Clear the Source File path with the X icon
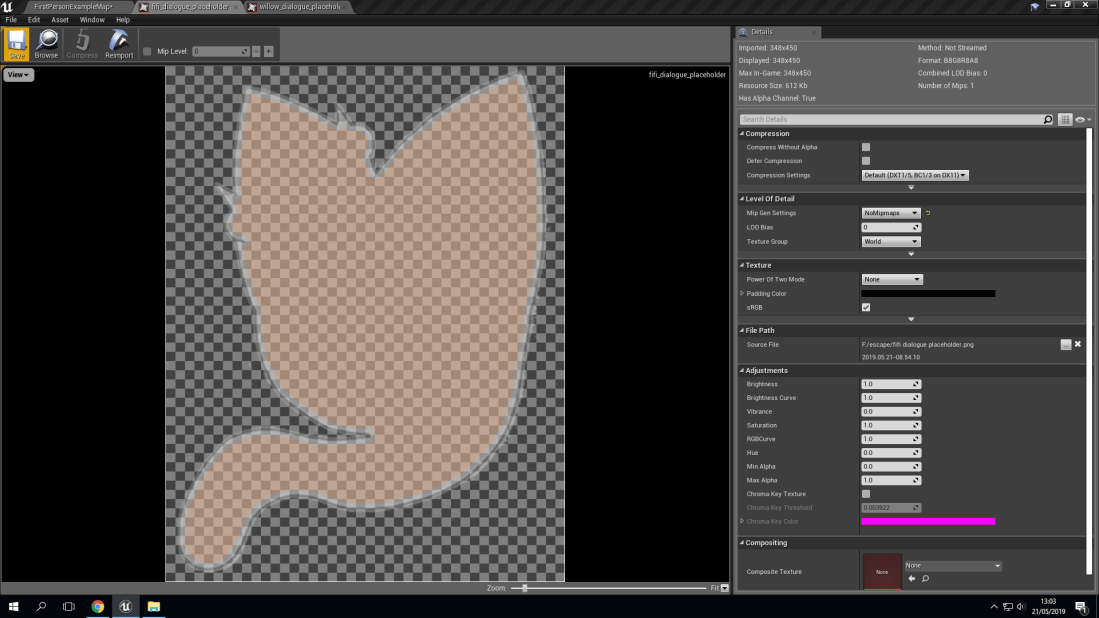 [x=1077, y=344]
